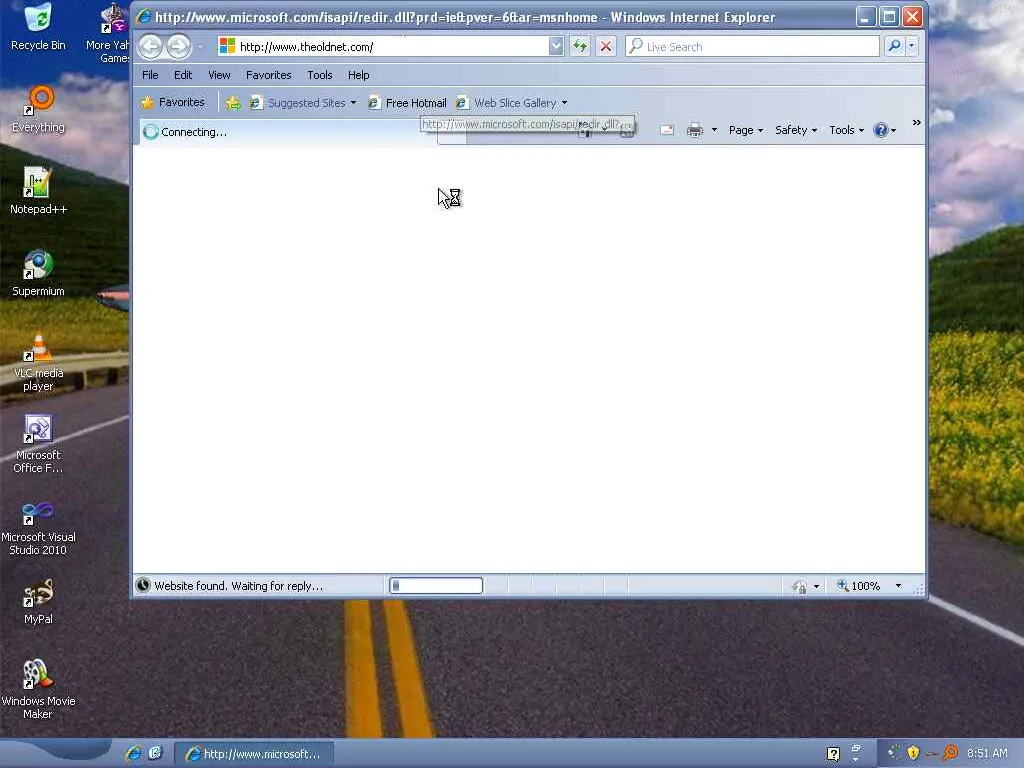Open the Page command bar dropdown
Screen dimensions: 1024x768
click(x=745, y=130)
